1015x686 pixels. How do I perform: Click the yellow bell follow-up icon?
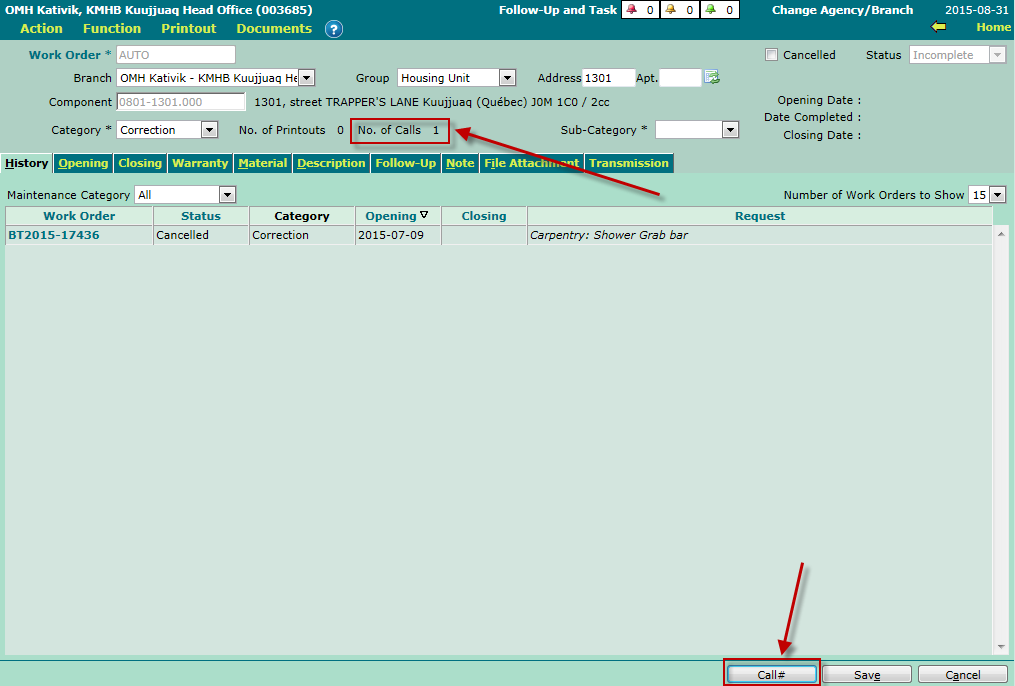pyautogui.click(x=671, y=10)
